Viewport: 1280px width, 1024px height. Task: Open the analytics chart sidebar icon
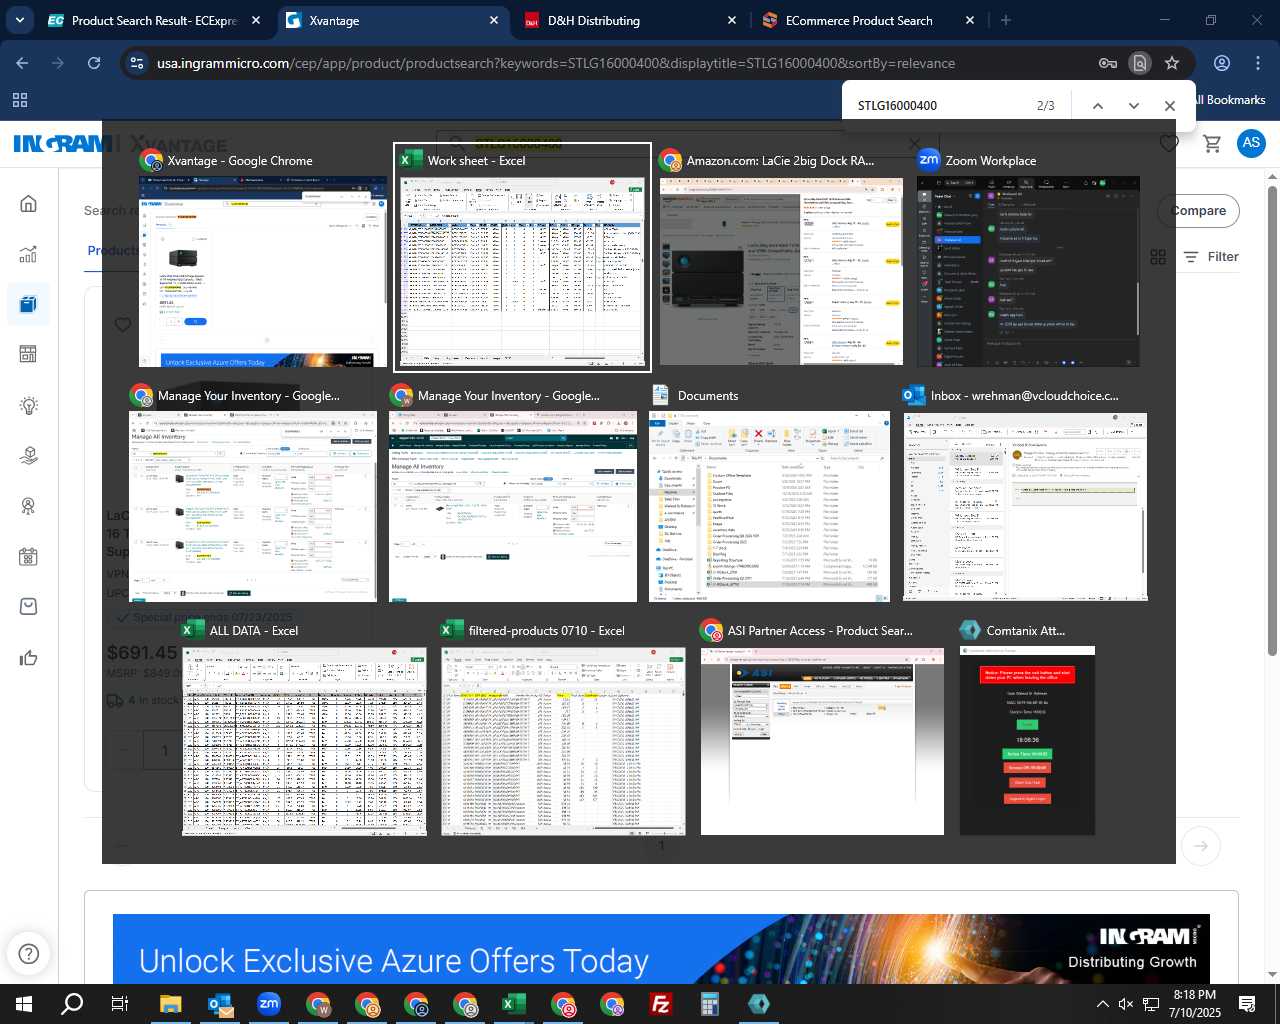[28, 254]
